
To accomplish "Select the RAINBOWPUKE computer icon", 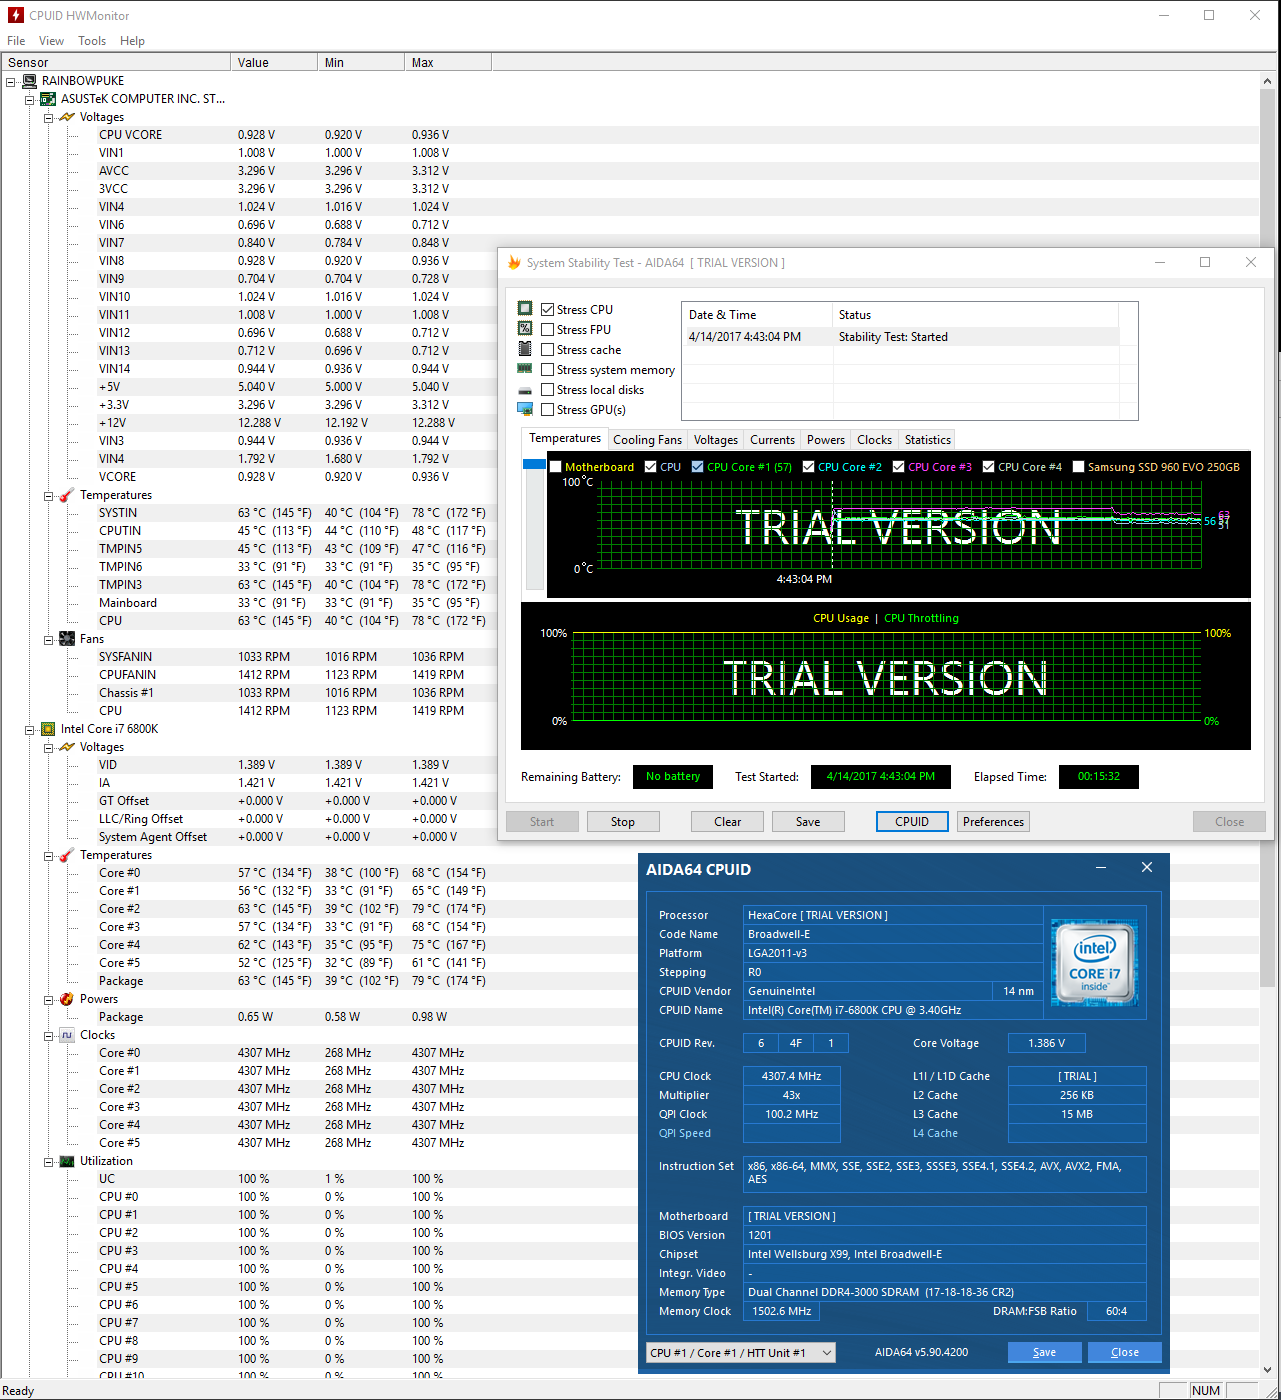I will (x=30, y=81).
